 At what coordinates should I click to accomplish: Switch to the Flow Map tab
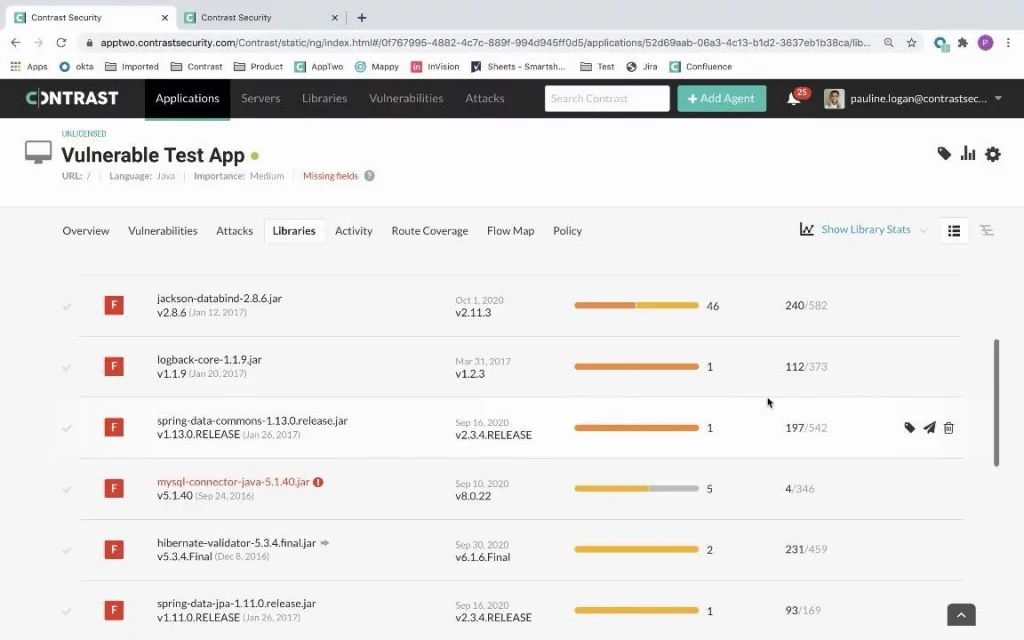pos(511,231)
